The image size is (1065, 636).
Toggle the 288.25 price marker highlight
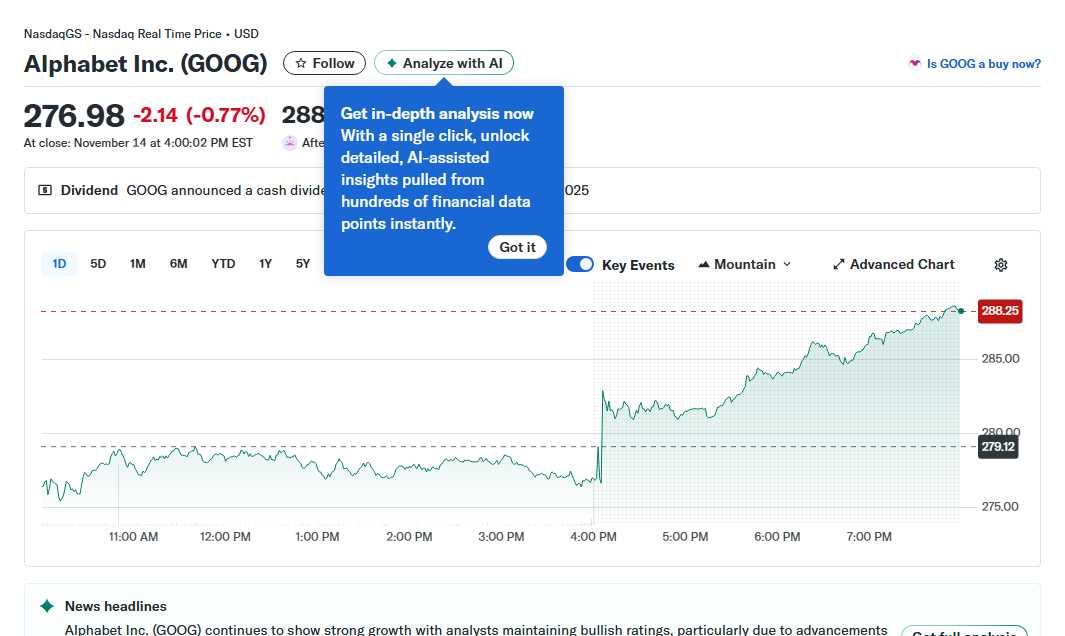pyautogui.click(x=999, y=311)
